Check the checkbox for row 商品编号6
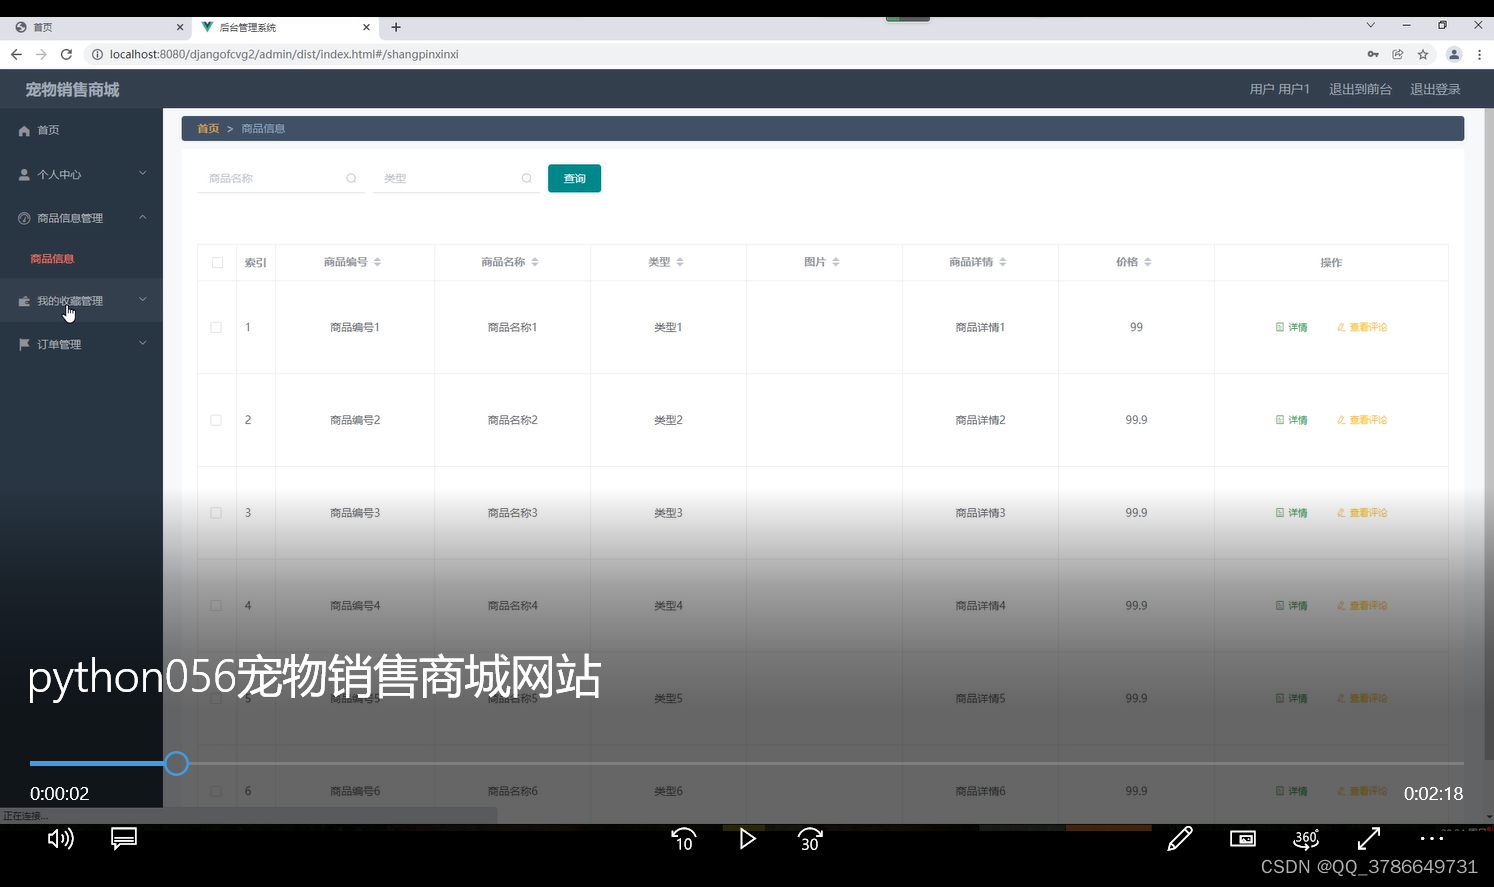The width and height of the screenshot is (1494, 887). 216,791
